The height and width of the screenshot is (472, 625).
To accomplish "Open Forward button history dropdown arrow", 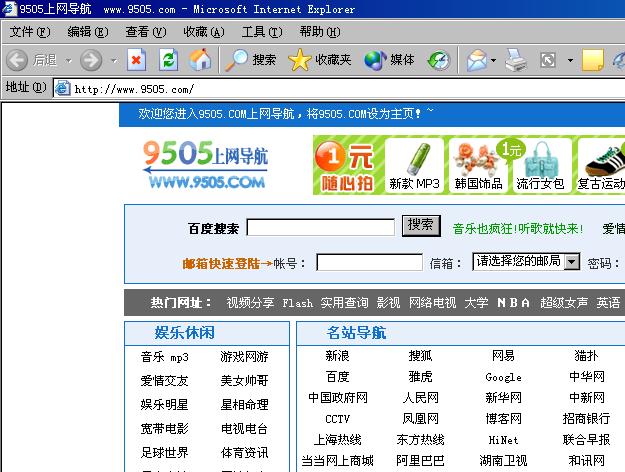I will [x=114, y=61].
